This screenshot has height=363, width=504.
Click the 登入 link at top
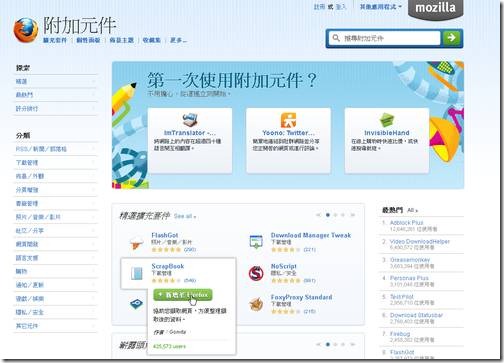pos(341,7)
